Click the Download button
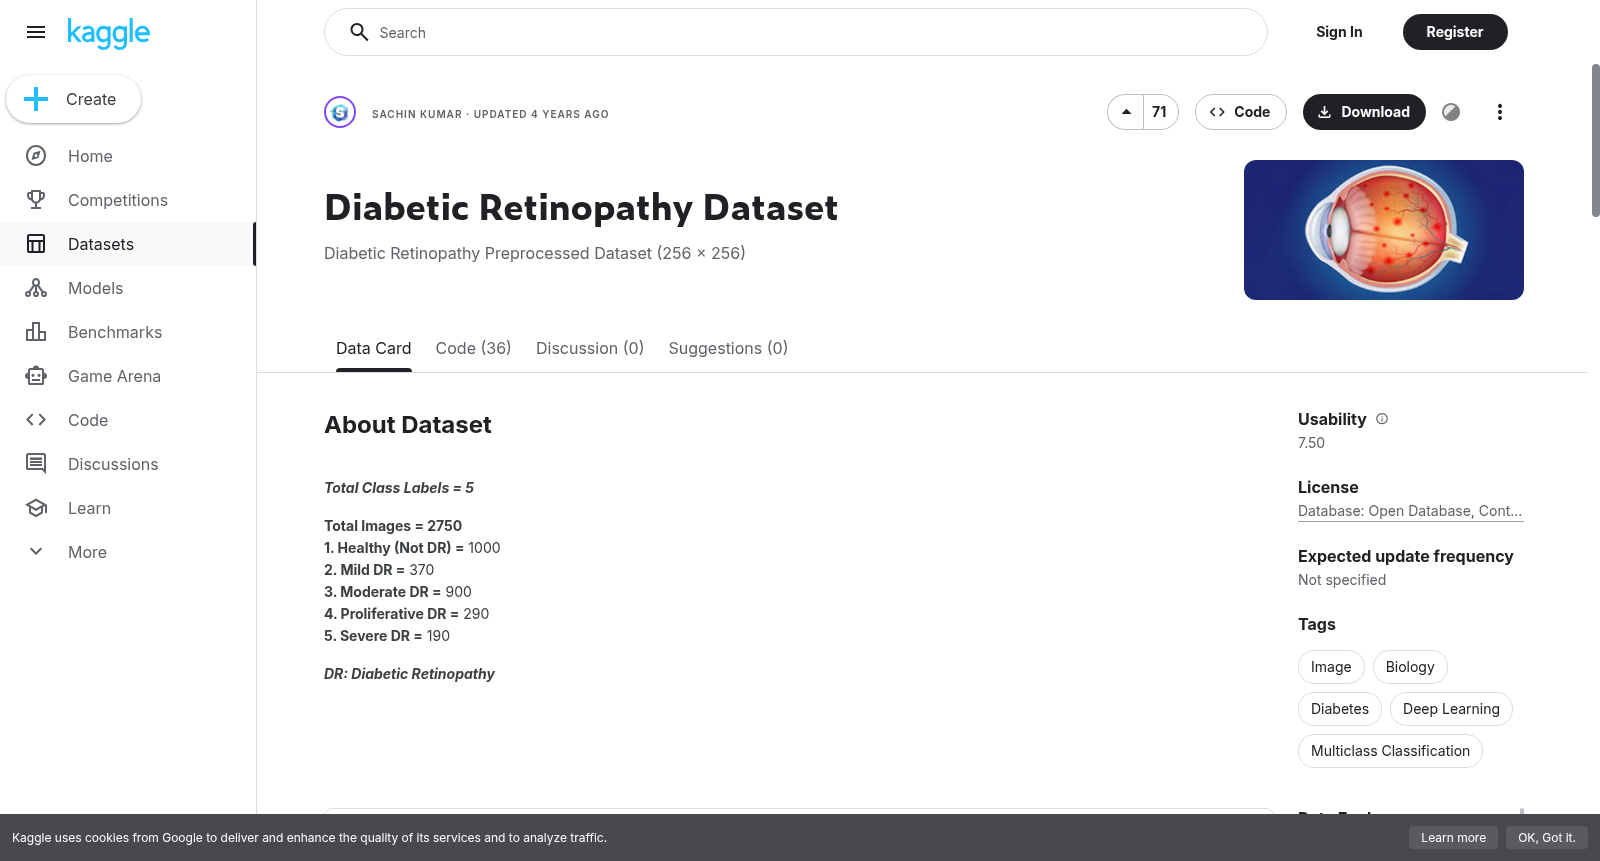 click(1364, 112)
